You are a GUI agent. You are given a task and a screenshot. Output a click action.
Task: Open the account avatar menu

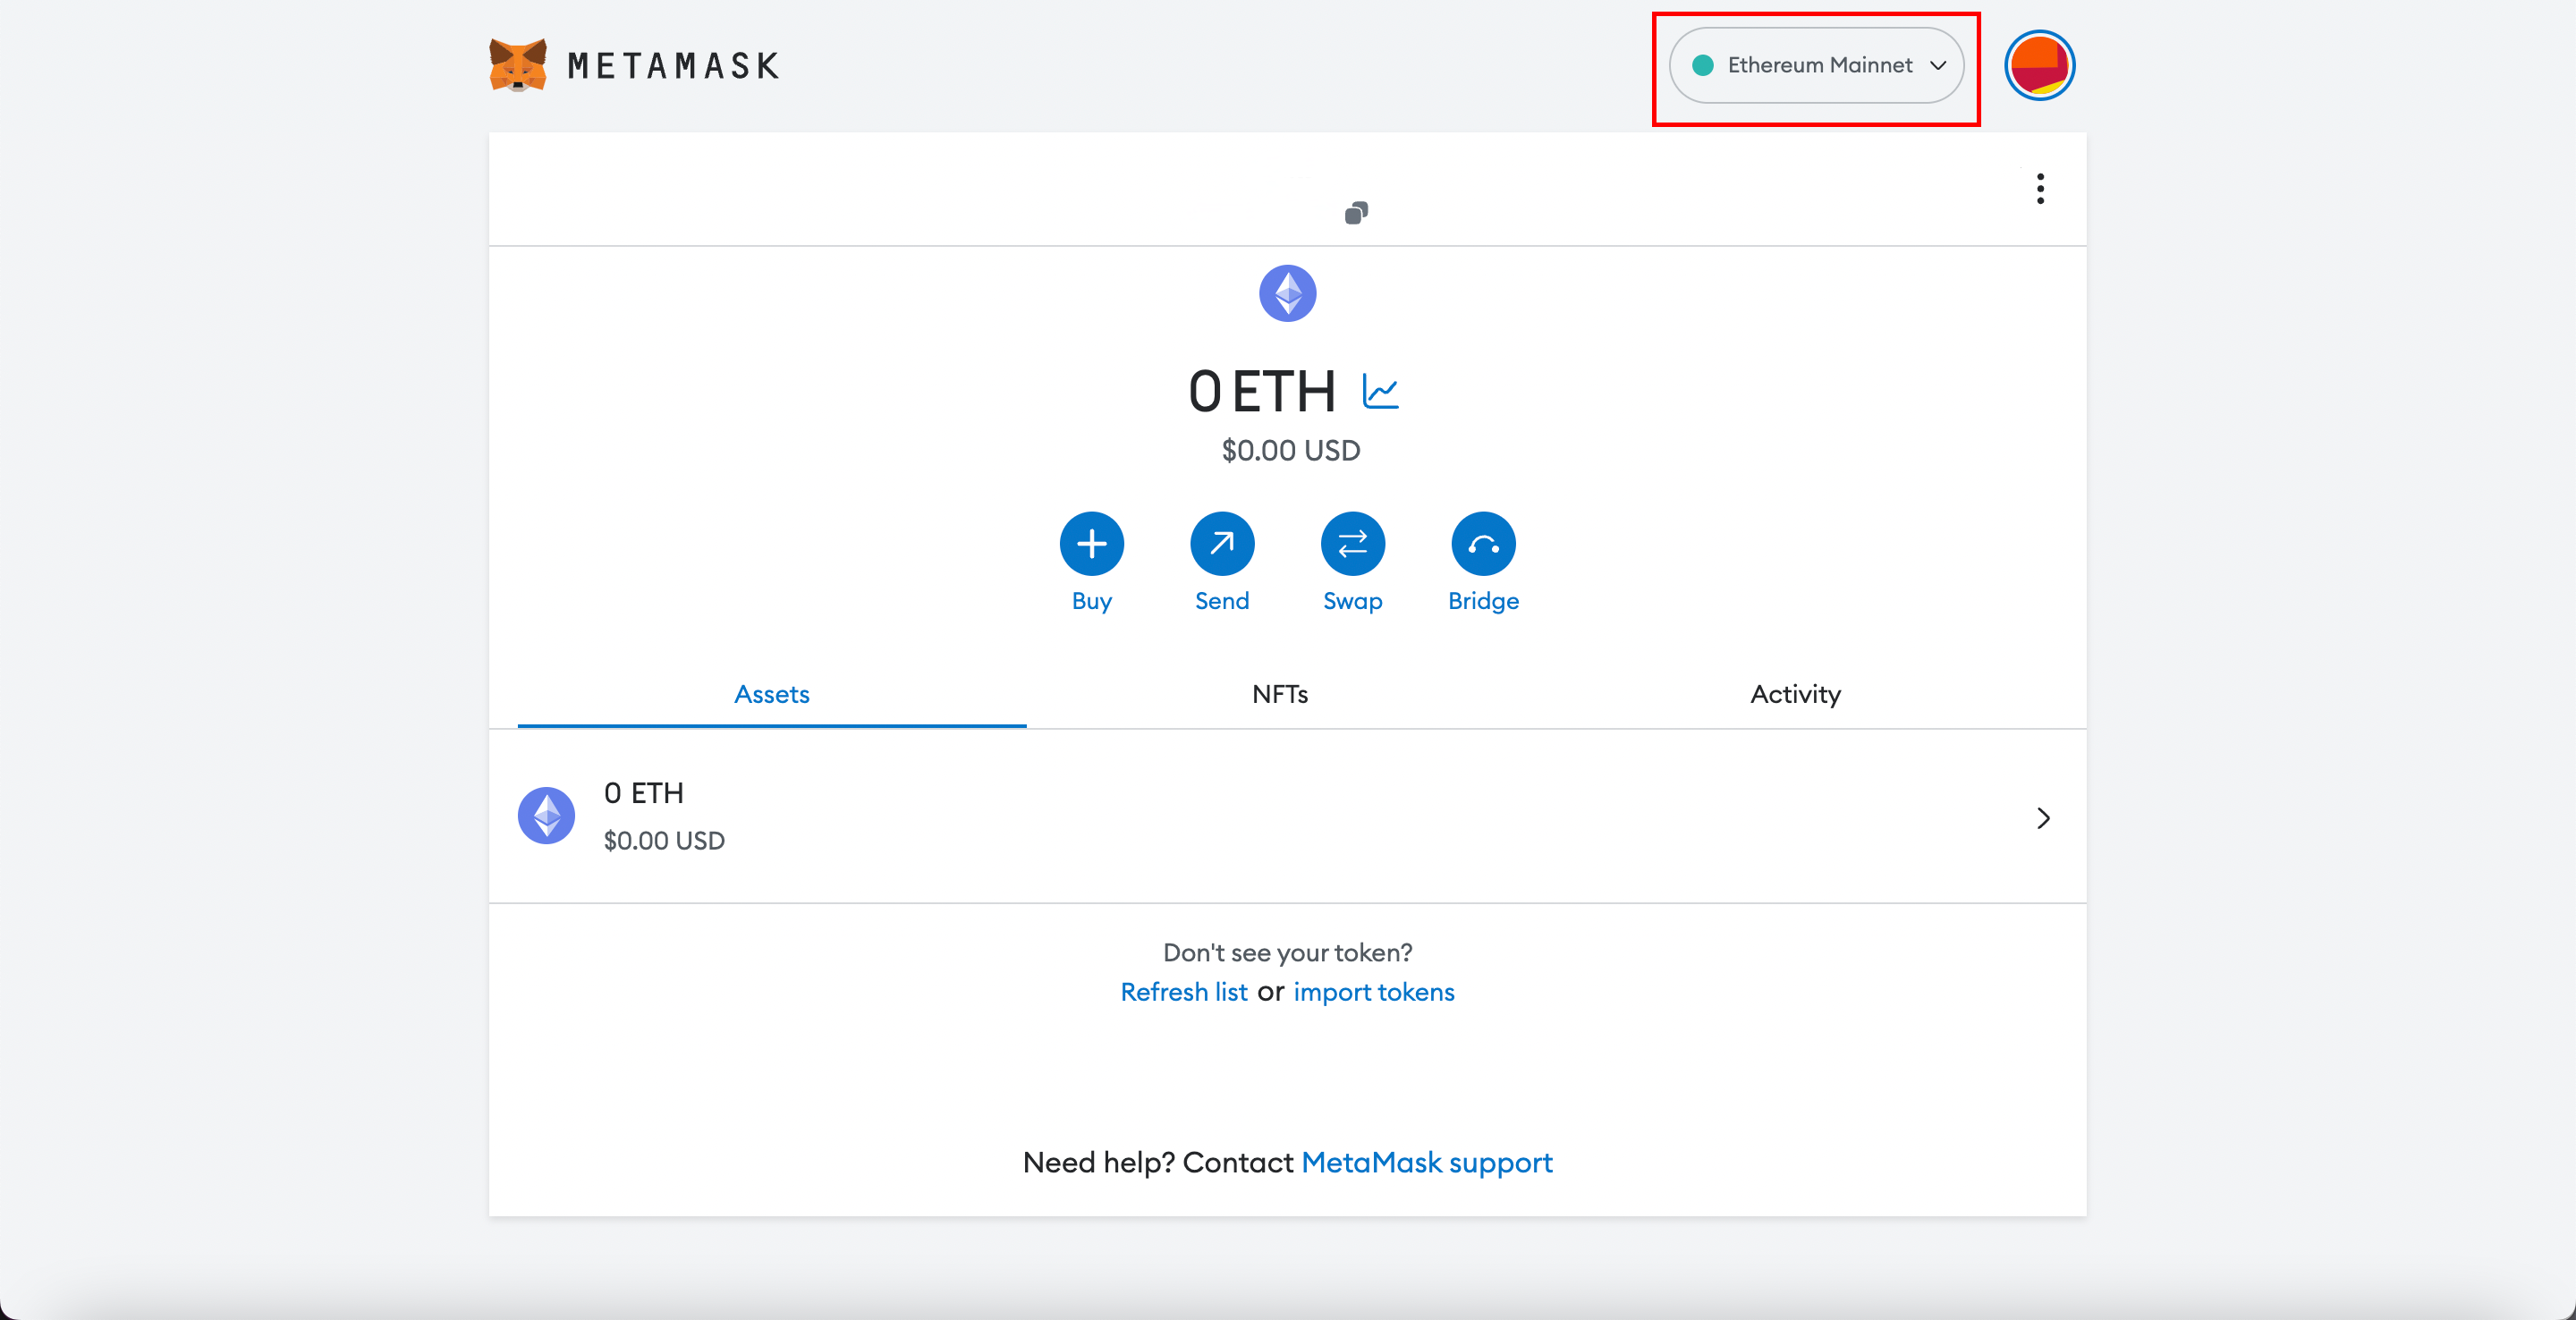point(2039,65)
